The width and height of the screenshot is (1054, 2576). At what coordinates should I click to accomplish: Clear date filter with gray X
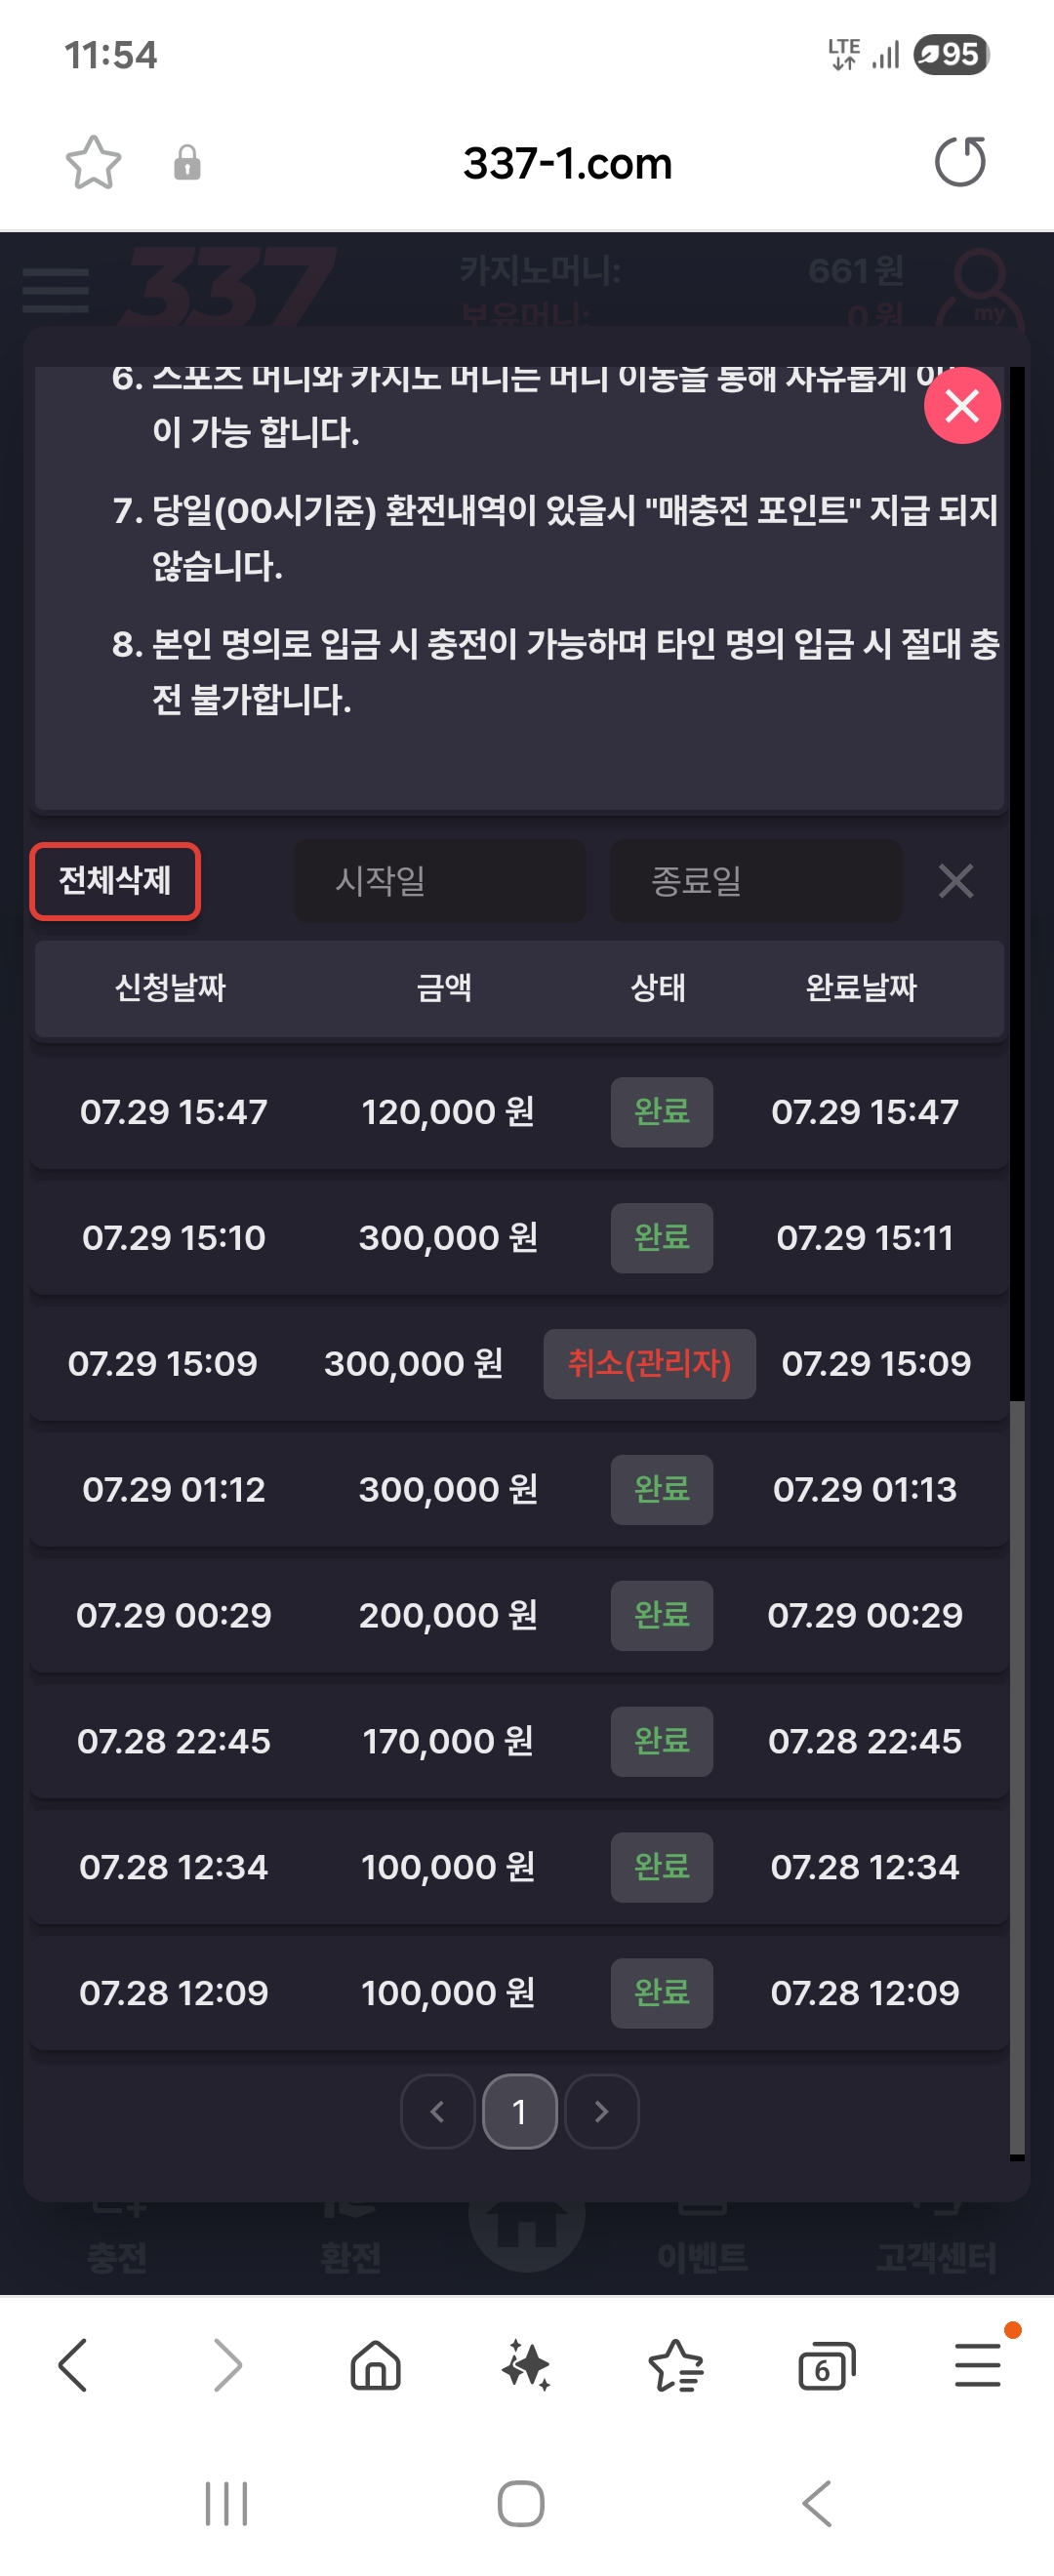(956, 881)
